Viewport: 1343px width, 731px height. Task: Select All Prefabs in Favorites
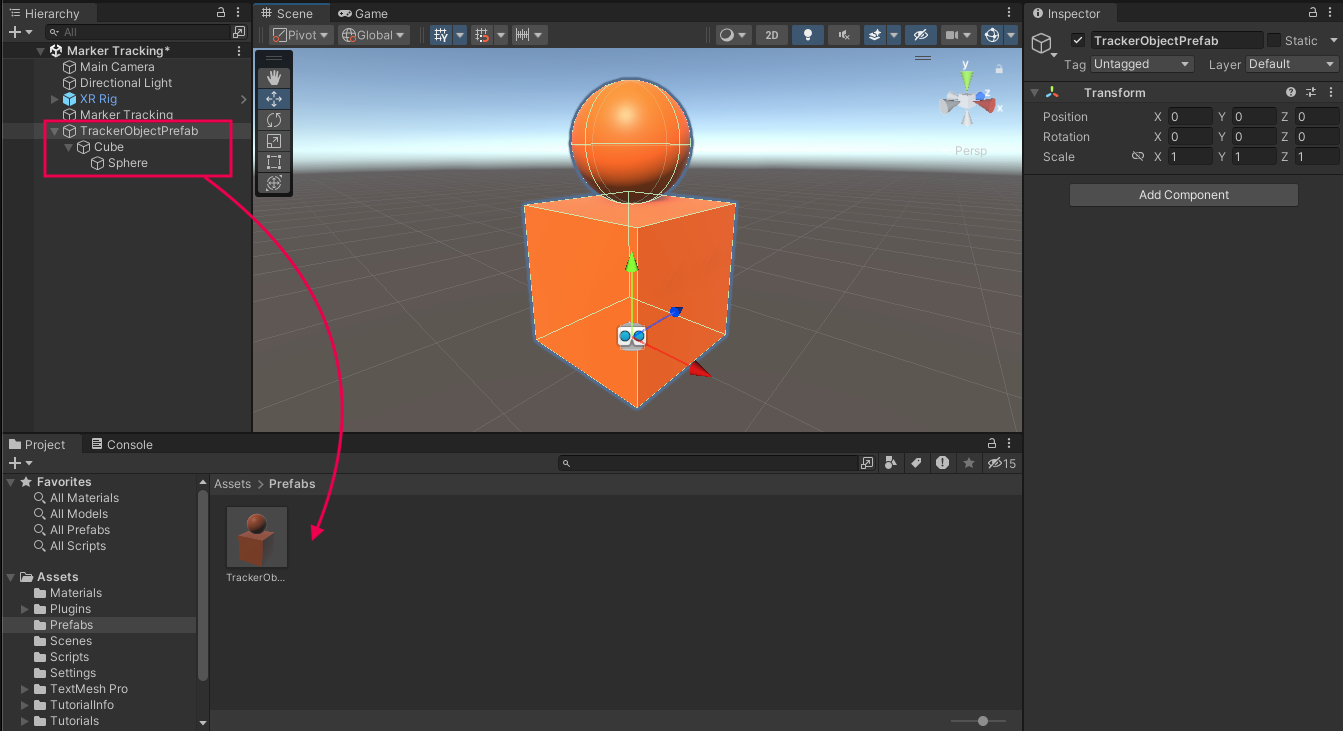pos(80,530)
